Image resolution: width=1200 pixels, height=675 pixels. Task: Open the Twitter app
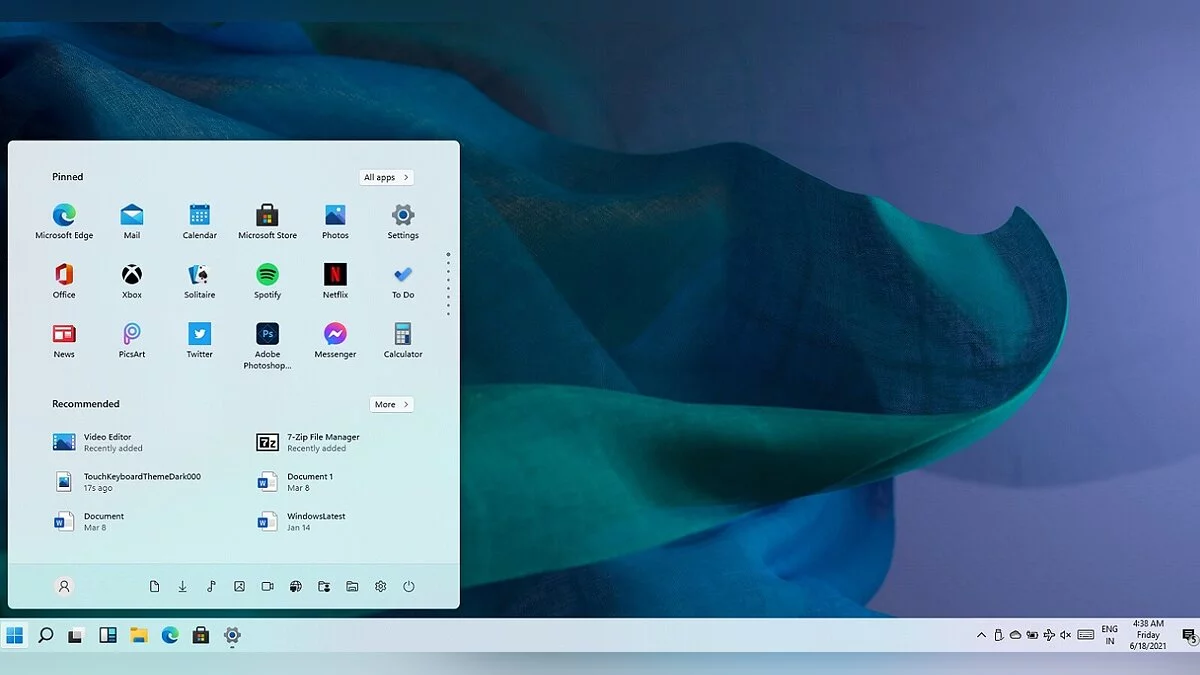[199, 335]
